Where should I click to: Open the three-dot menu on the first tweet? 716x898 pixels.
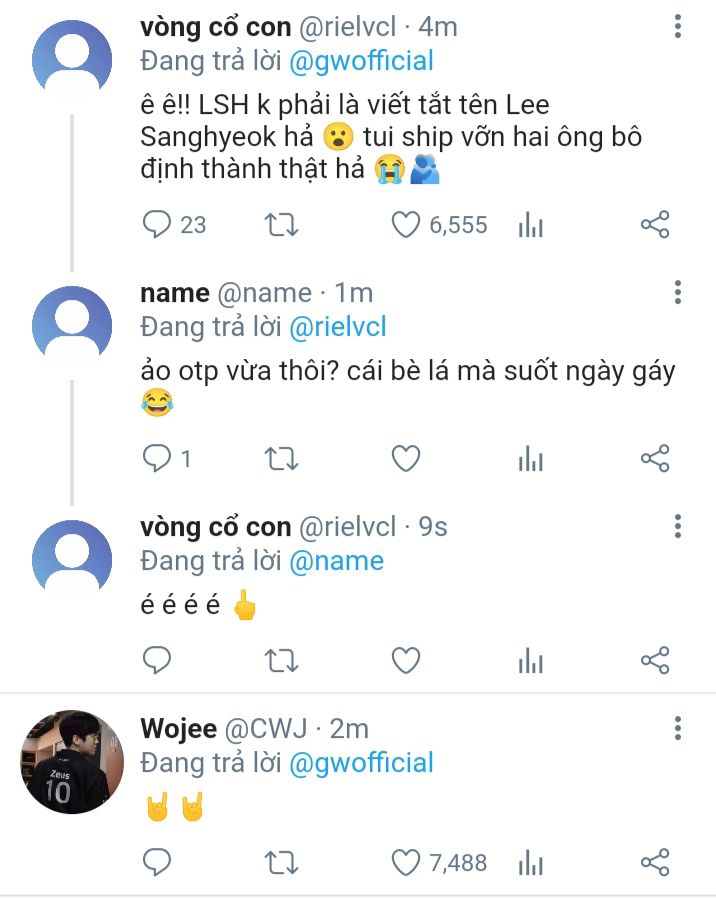pos(678,26)
